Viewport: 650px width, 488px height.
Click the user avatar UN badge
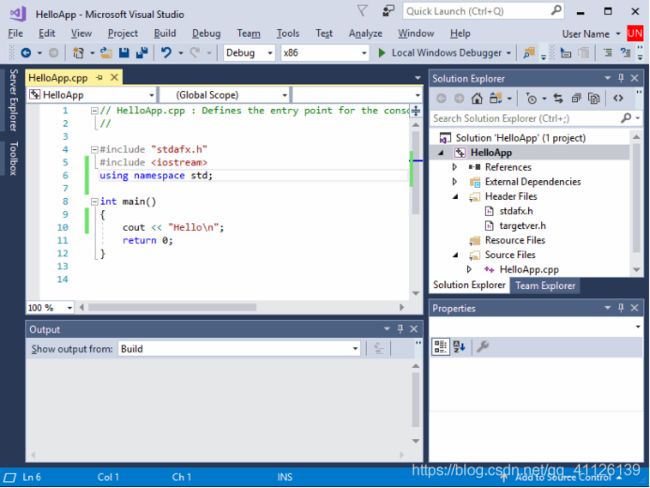coord(635,33)
